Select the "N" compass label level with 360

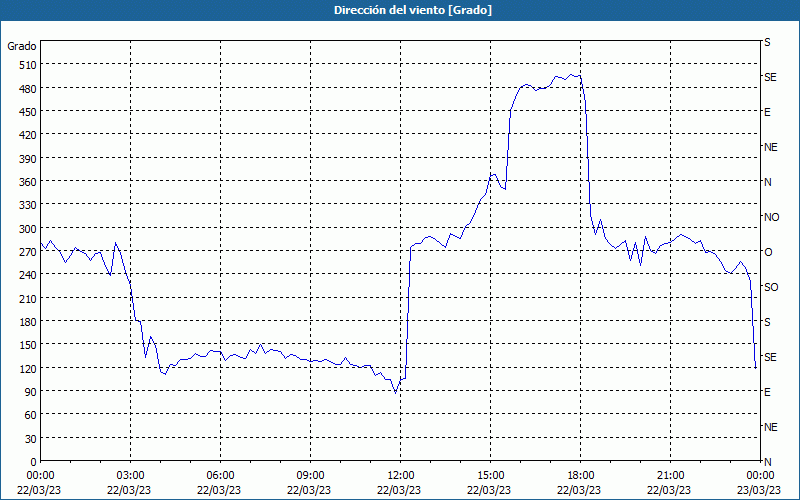767,182
